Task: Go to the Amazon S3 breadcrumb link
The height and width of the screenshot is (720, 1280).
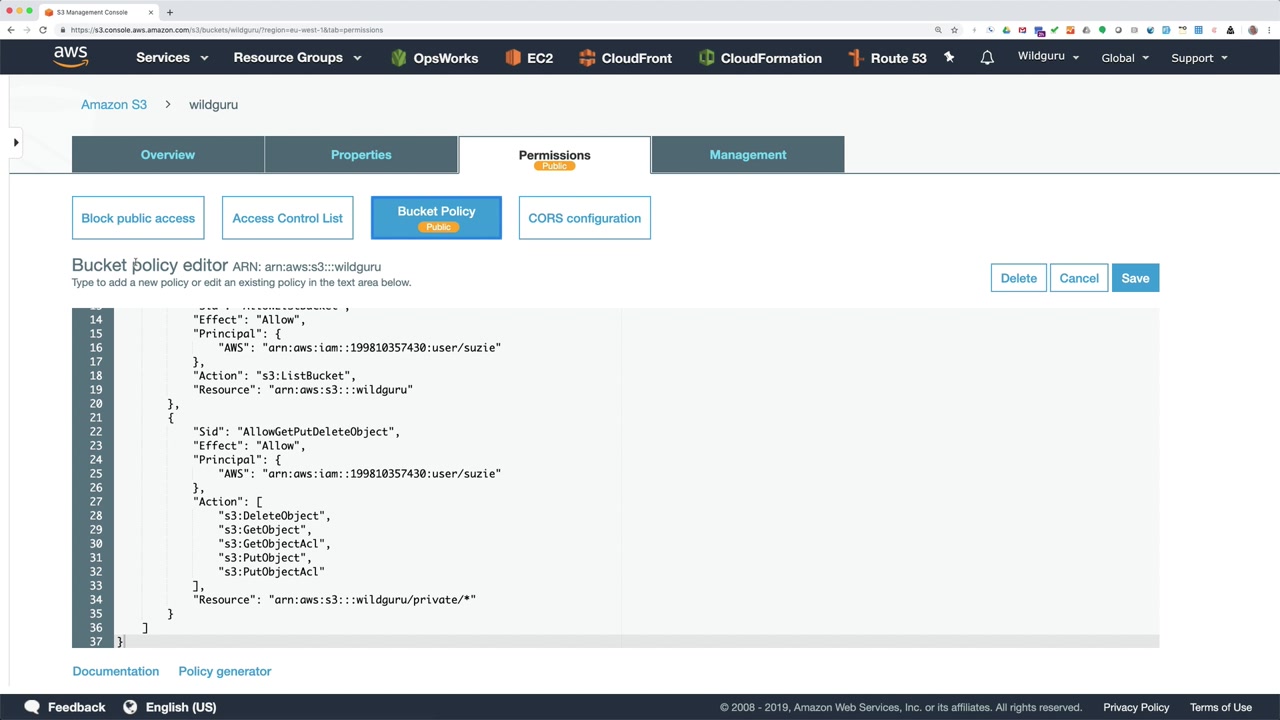Action: pos(114,104)
